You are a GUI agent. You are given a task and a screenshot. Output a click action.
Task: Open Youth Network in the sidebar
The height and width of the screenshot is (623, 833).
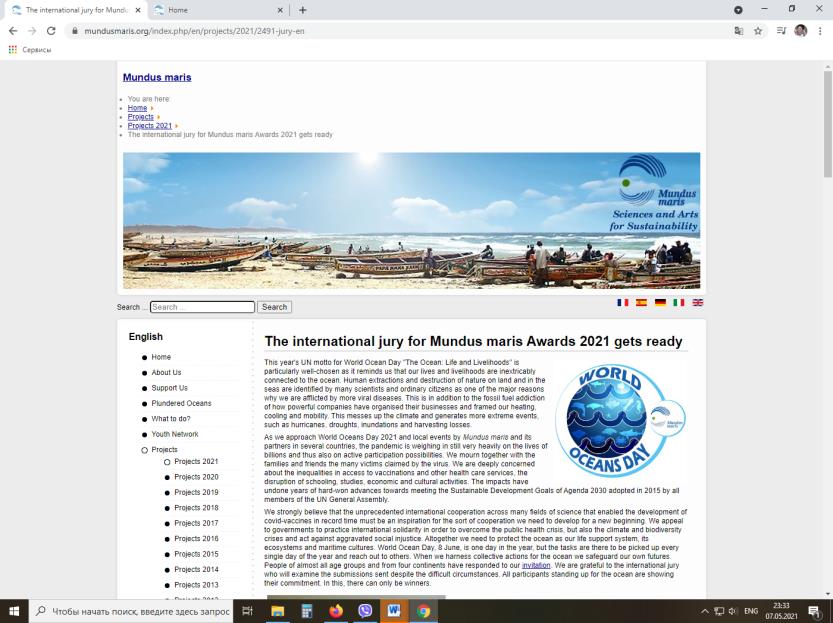point(175,434)
